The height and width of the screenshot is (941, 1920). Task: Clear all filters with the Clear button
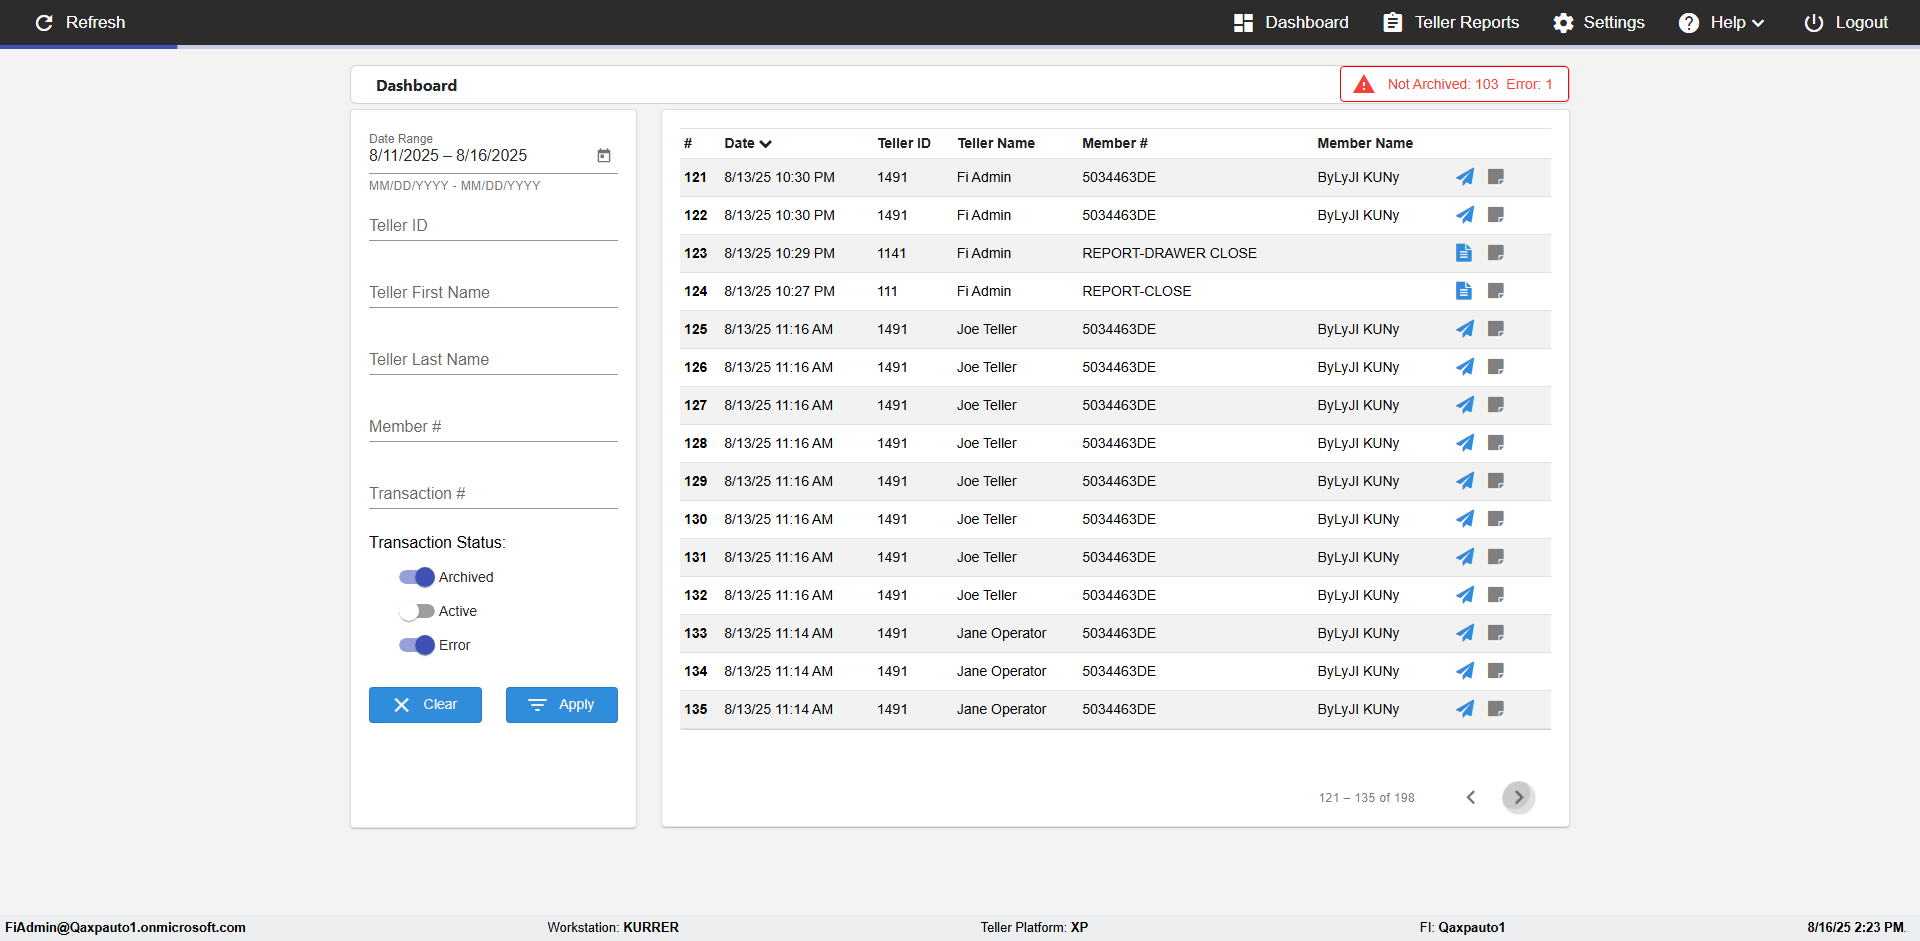425,705
